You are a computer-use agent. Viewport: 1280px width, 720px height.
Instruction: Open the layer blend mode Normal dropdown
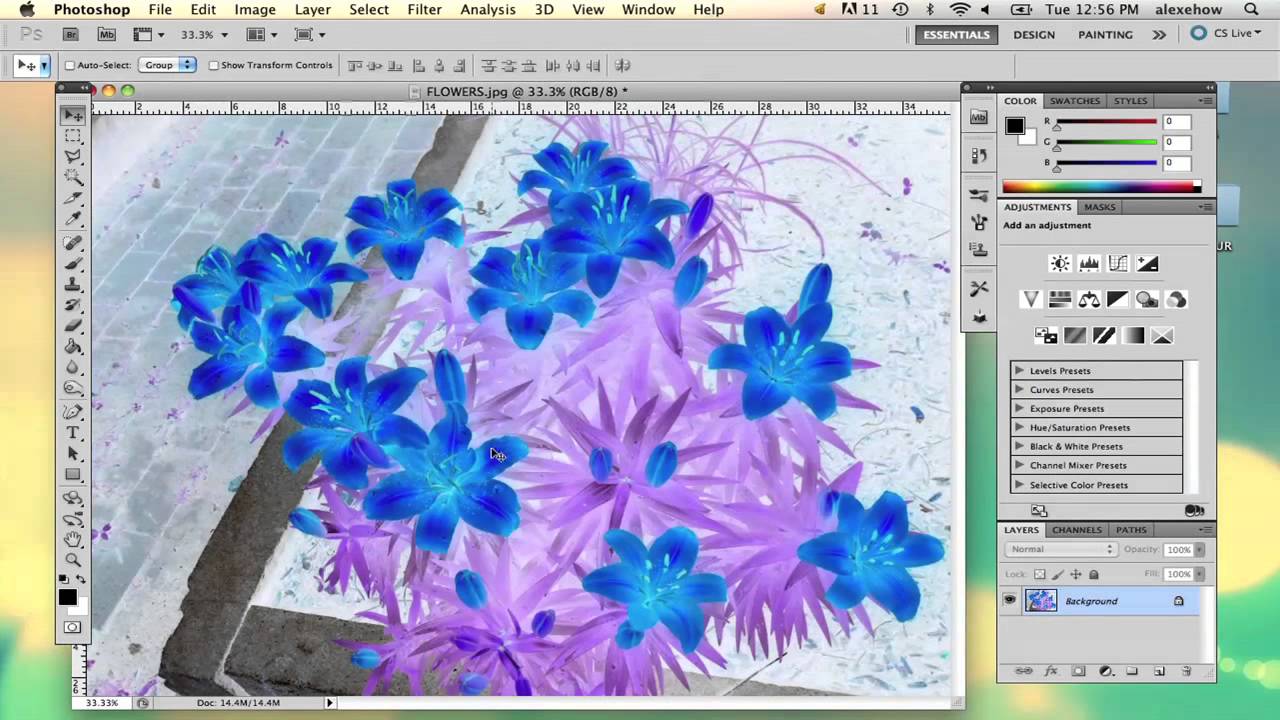tap(1062, 549)
